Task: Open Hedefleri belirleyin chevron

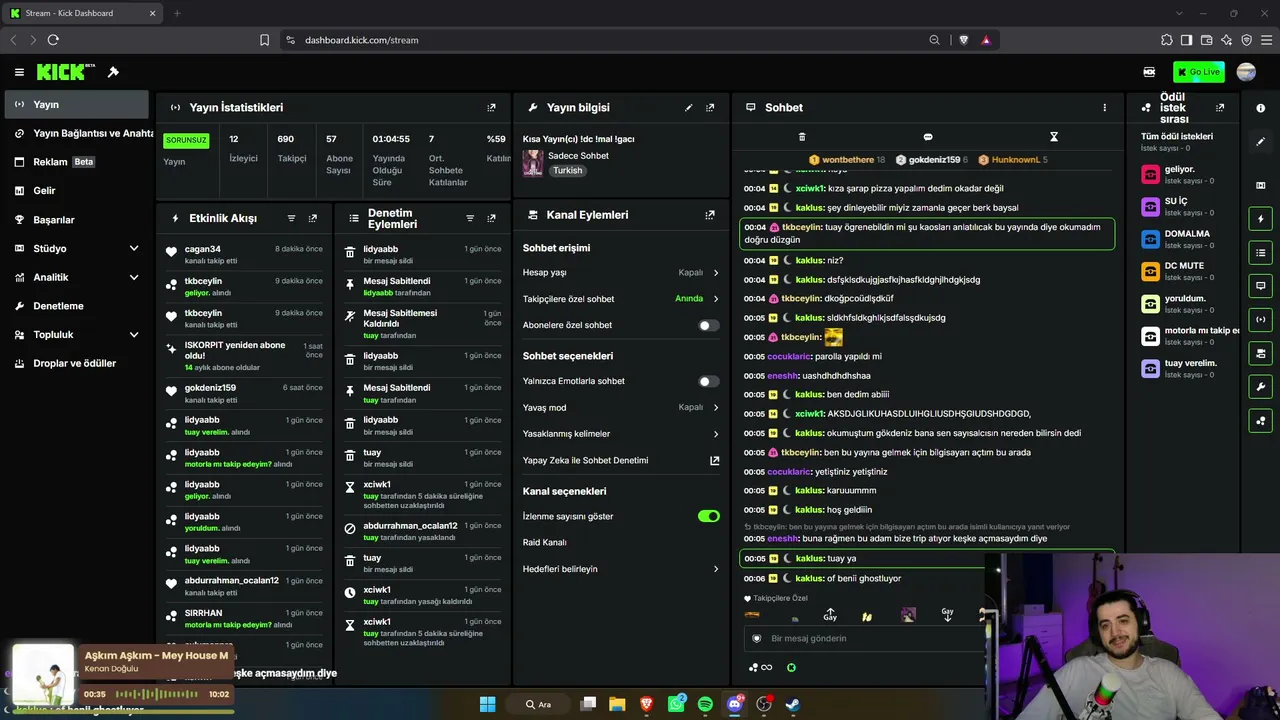Action: (716, 569)
